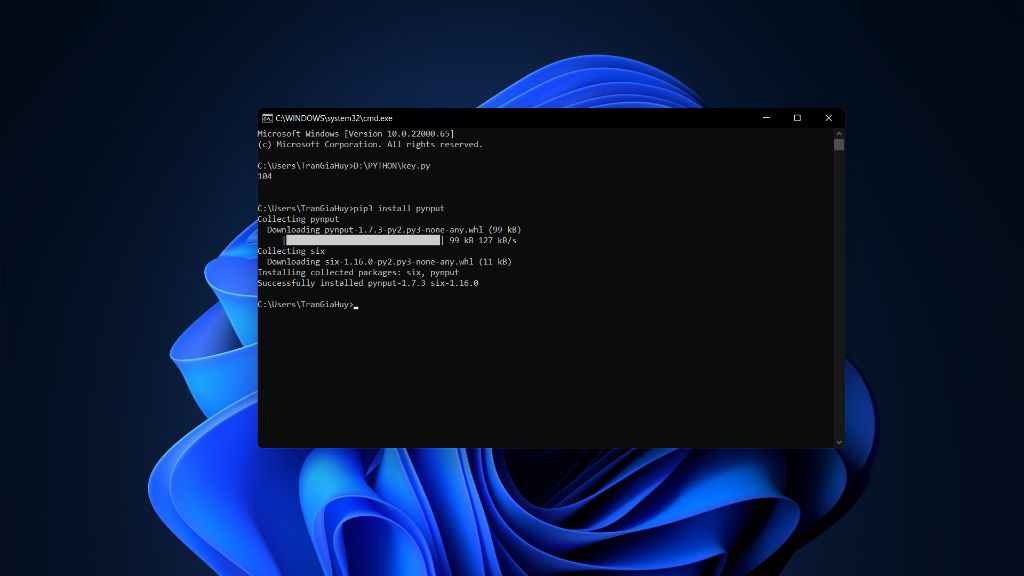
Task: Click the C:\WINDOWS\system32\cmd.exe title text
Action: 334,118
